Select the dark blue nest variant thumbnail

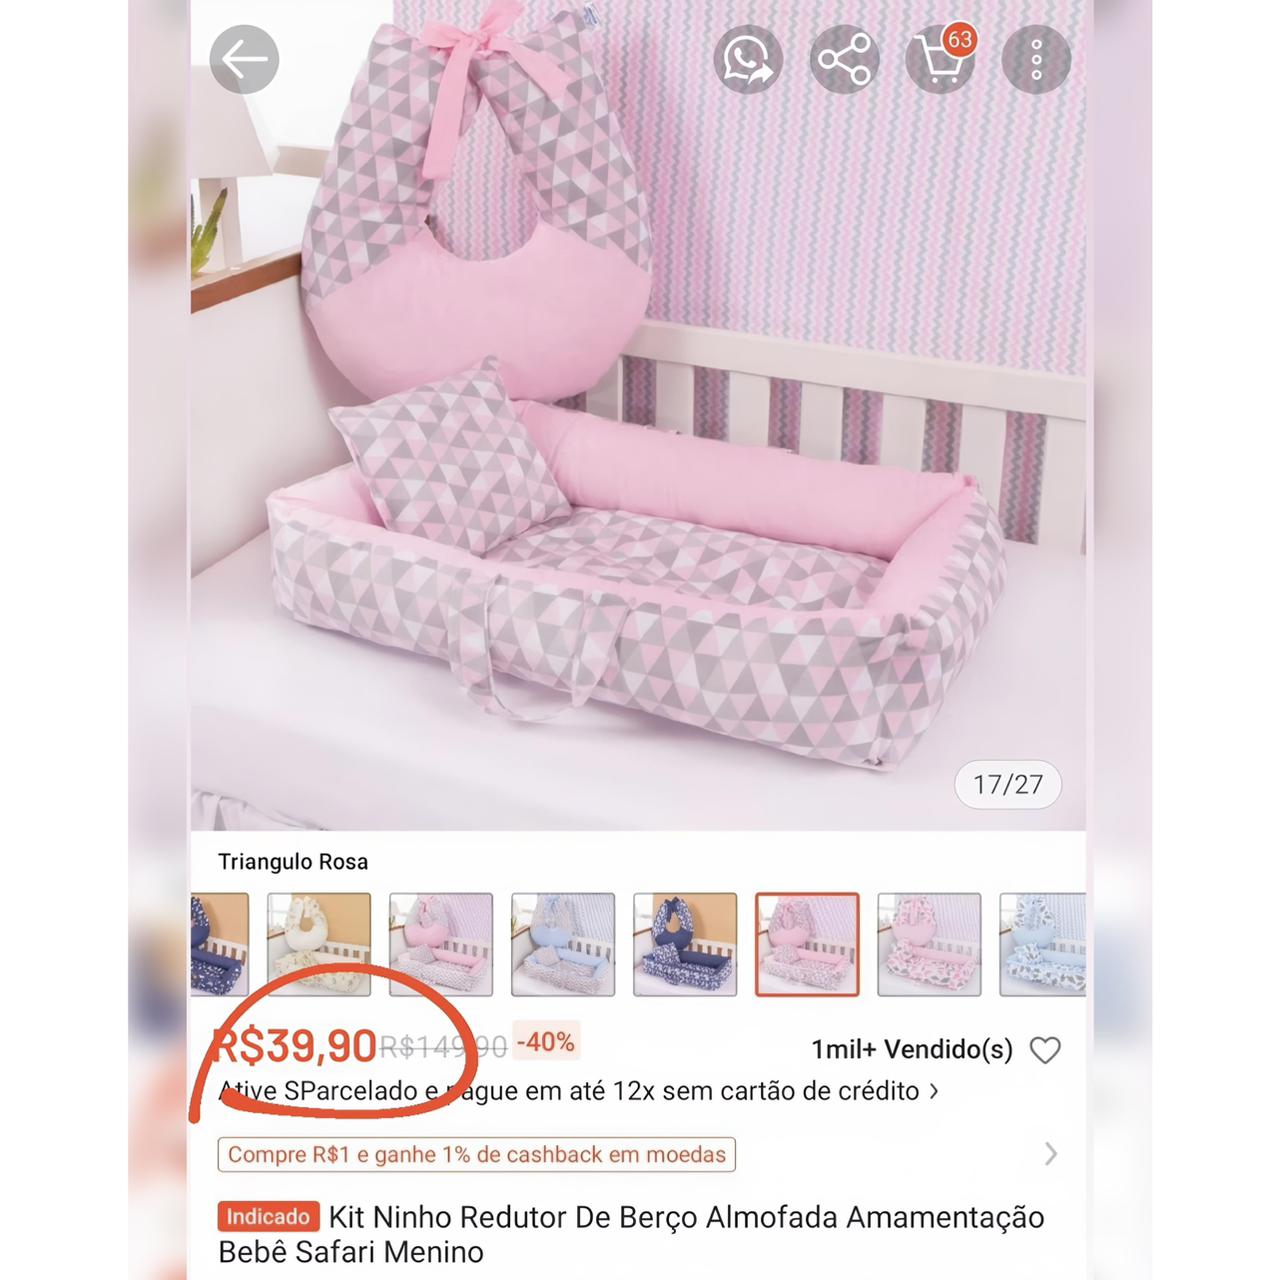pyautogui.click(x=685, y=945)
